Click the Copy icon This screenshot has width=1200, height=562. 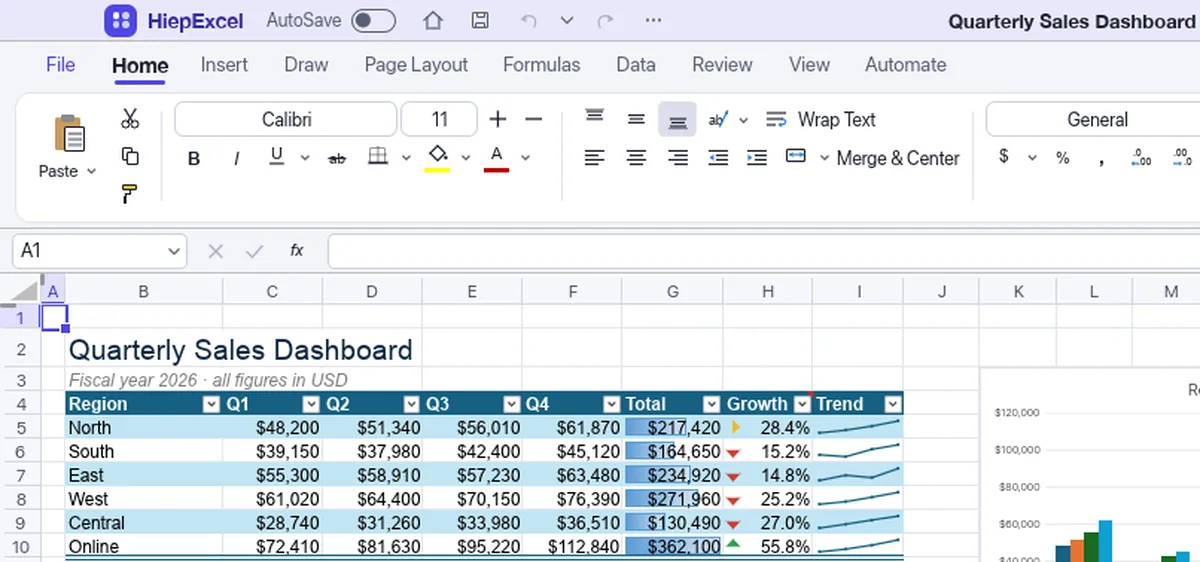coord(130,156)
